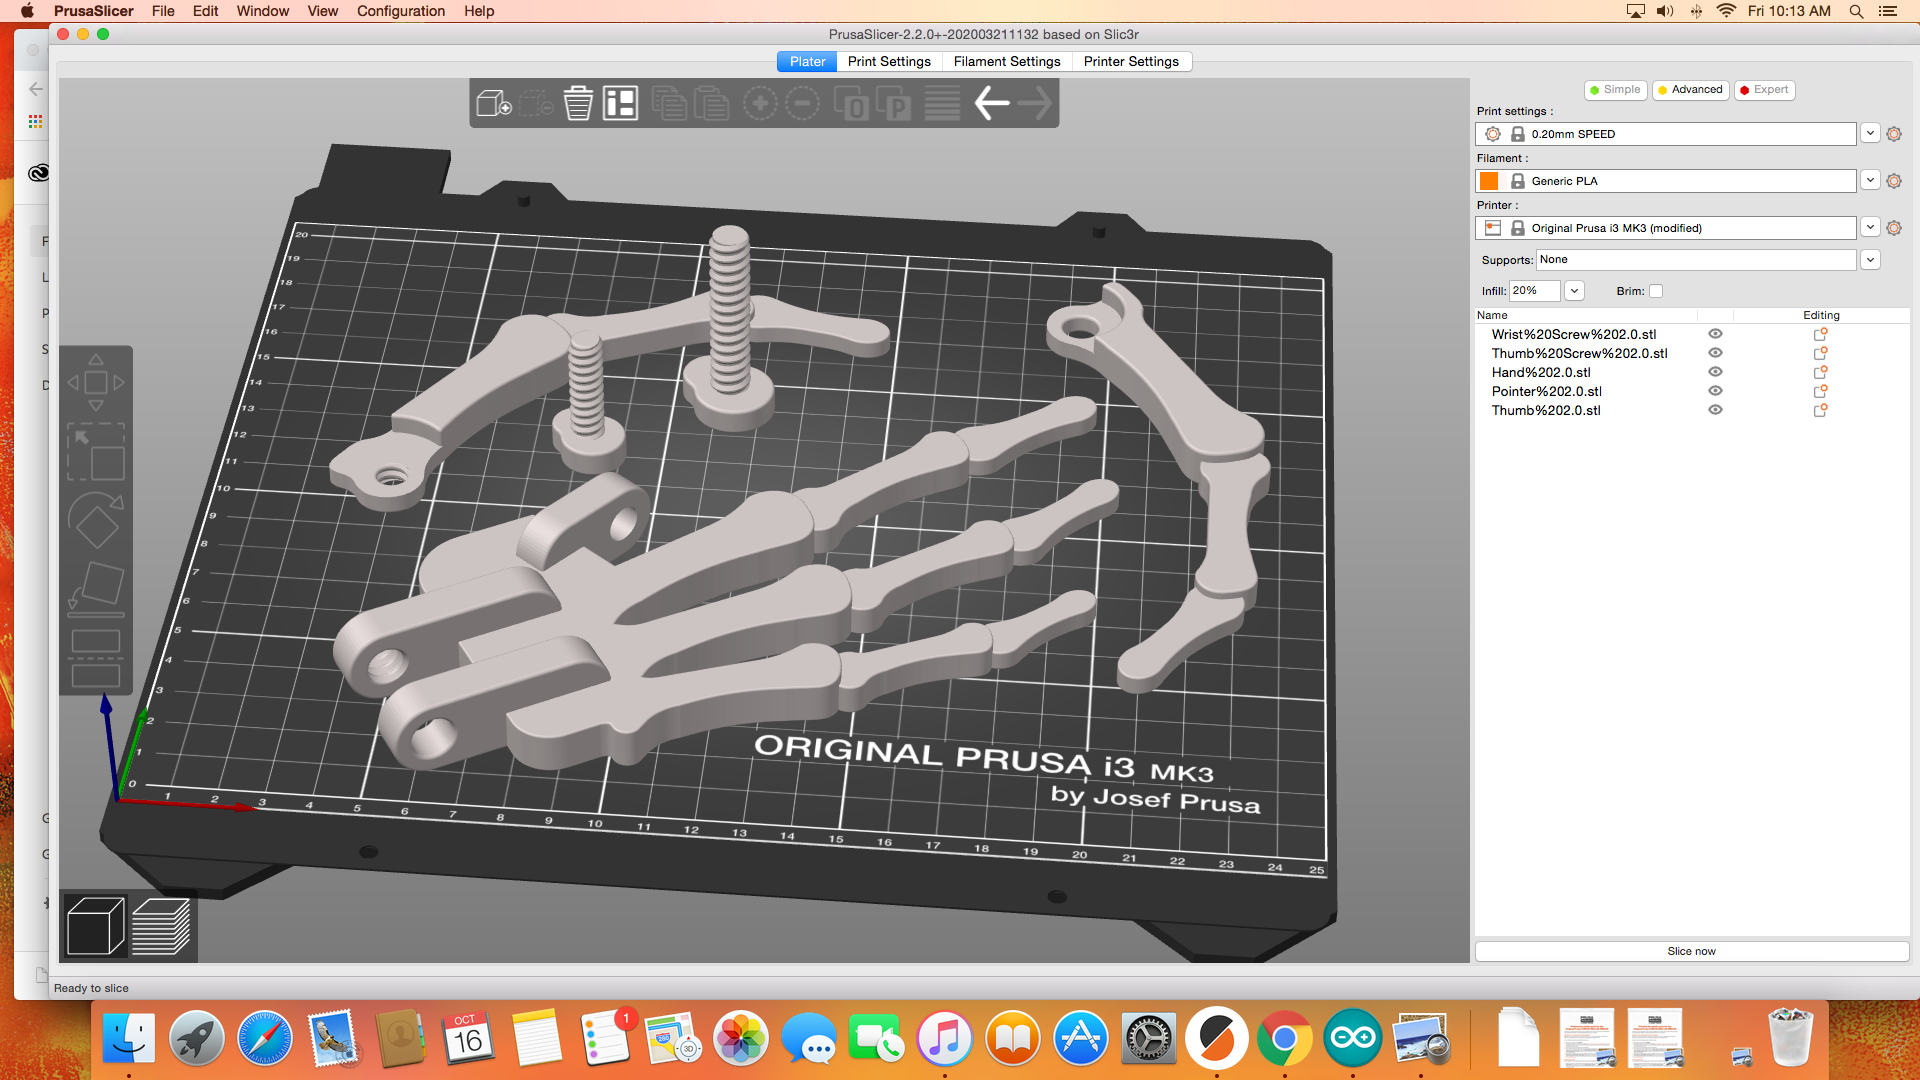Screen dimensions: 1920x1080
Task: Open Filament preset dropdown arrow
Action: (x=1870, y=181)
